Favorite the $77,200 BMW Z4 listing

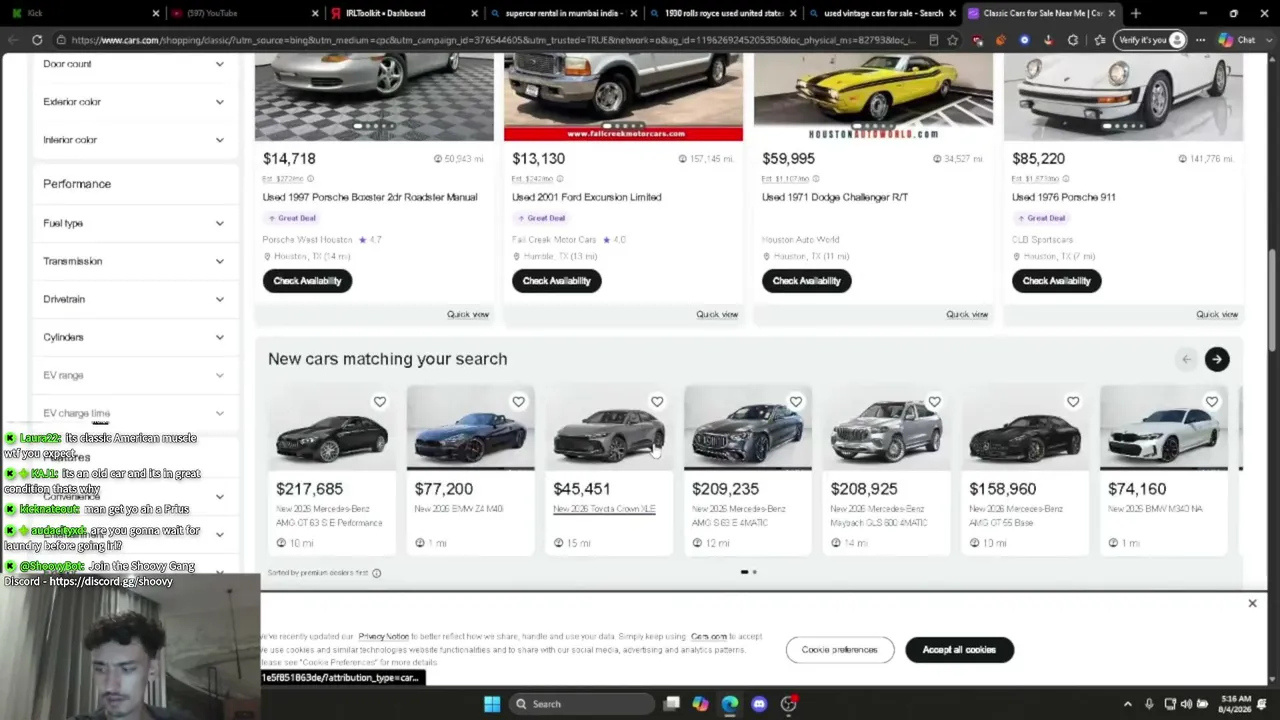tap(518, 402)
